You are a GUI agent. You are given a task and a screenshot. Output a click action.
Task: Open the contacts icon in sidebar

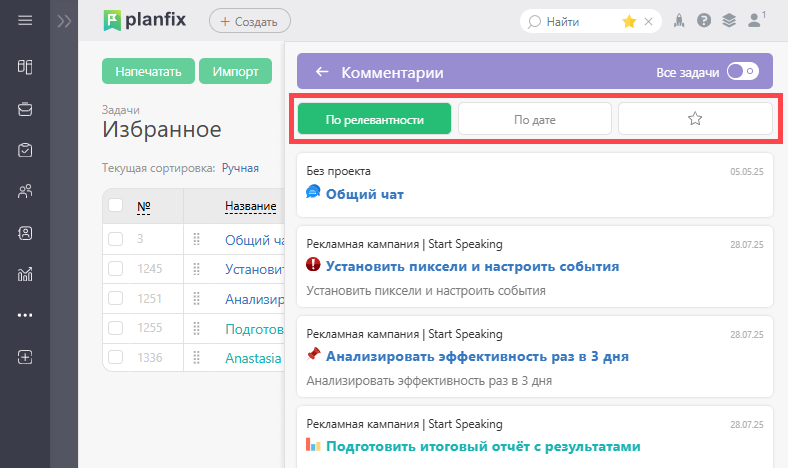(25, 233)
